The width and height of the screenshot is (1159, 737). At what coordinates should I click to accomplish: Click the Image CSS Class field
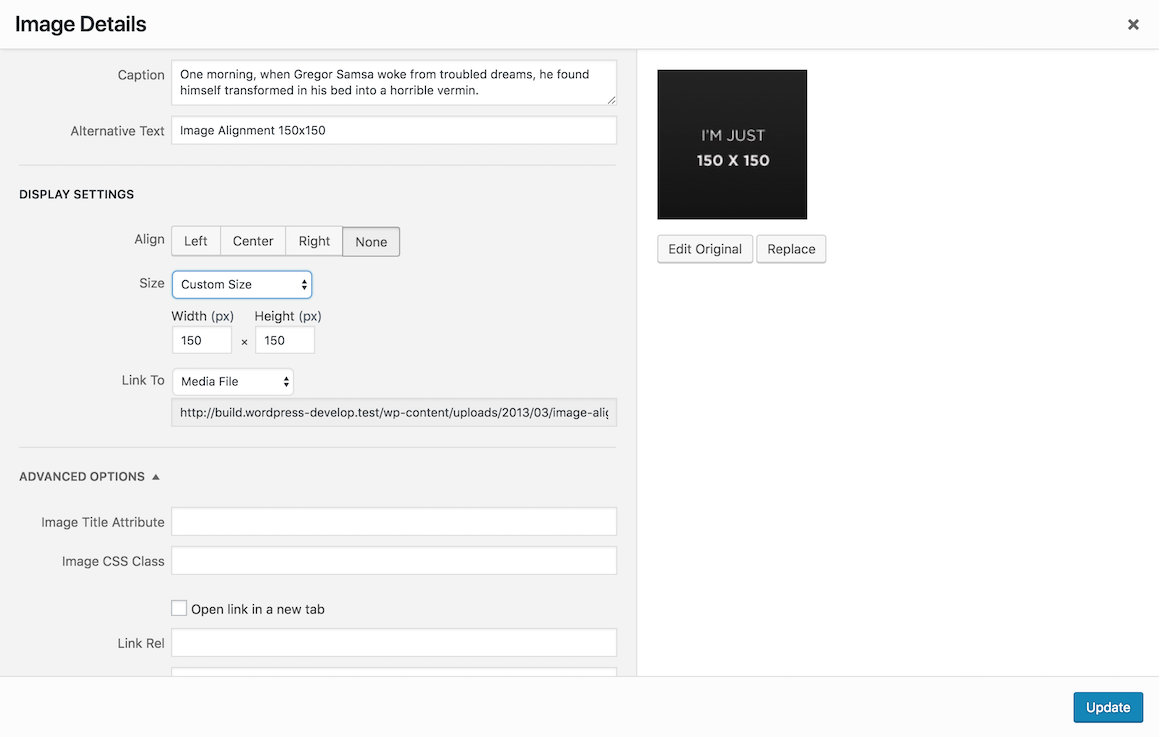click(x=394, y=561)
